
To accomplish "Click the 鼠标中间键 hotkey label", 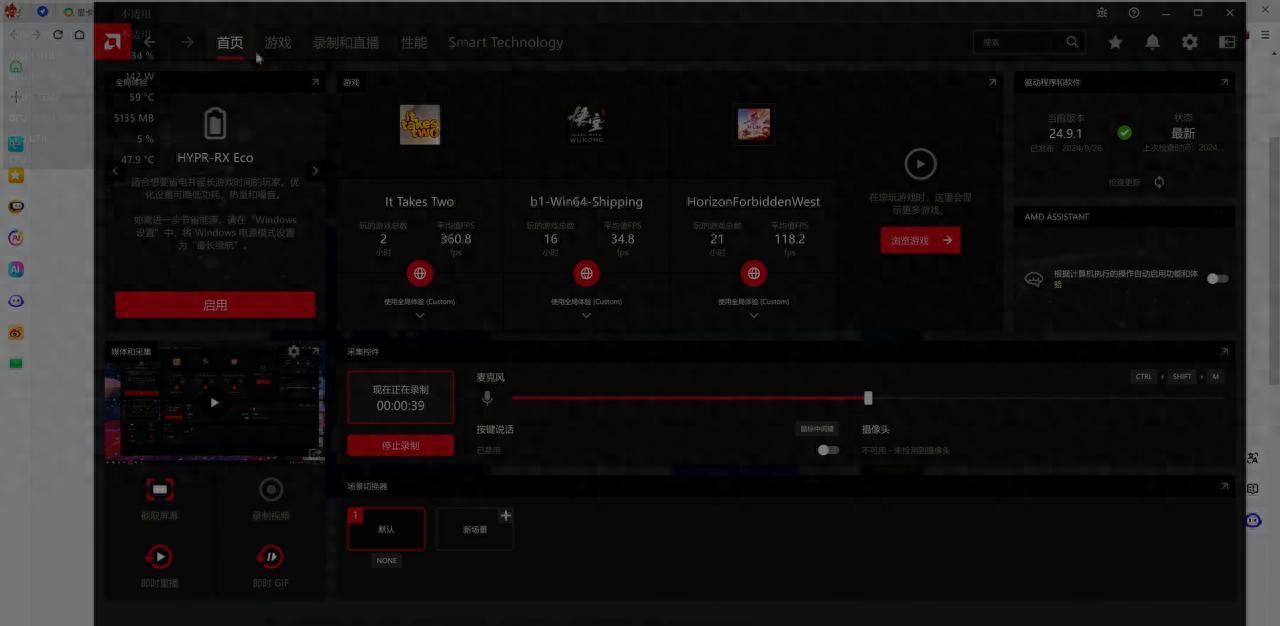I will pyautogui.click(x=816, y=428).
